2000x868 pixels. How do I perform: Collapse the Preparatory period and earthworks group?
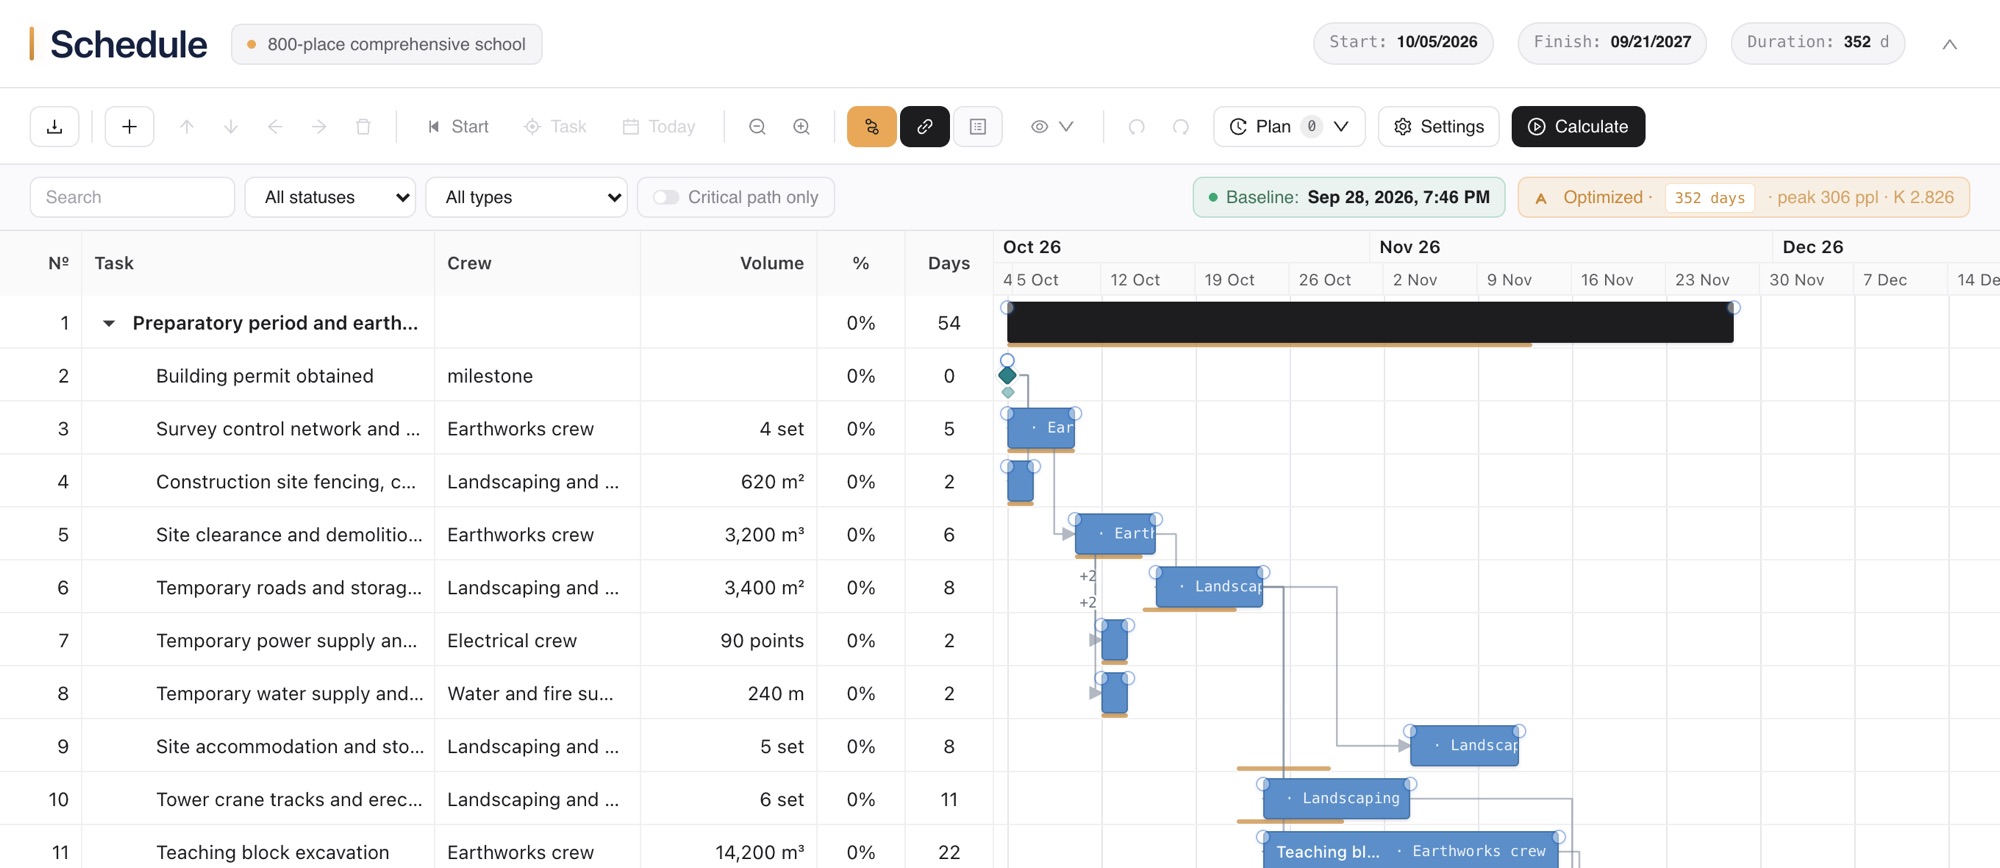109,323
